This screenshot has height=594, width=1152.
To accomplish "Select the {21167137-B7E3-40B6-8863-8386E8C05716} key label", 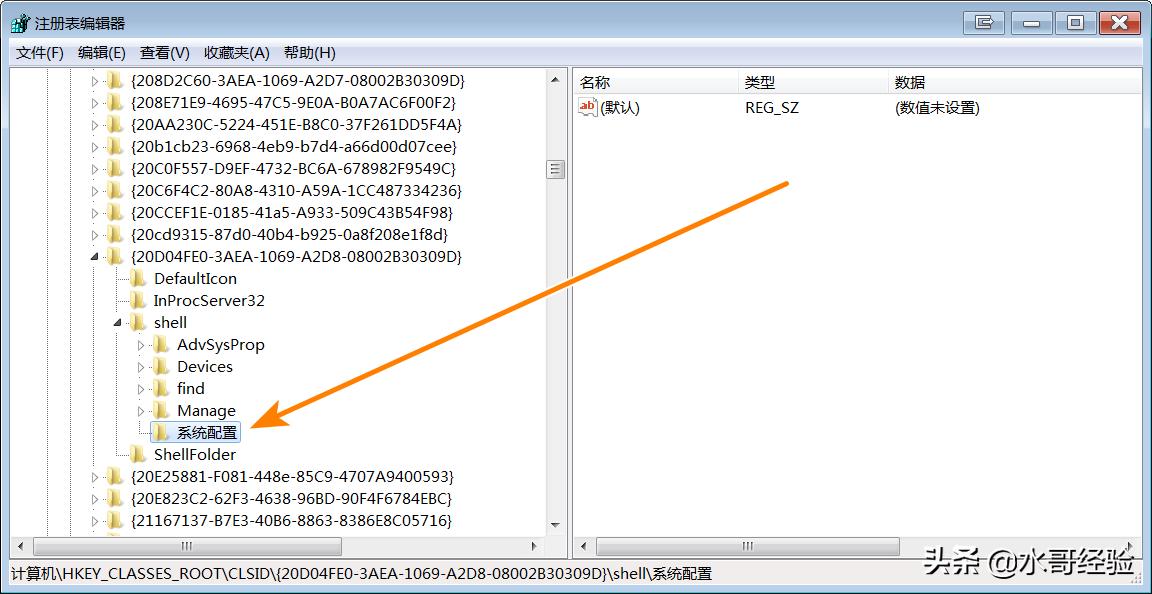I will (290, 520).
